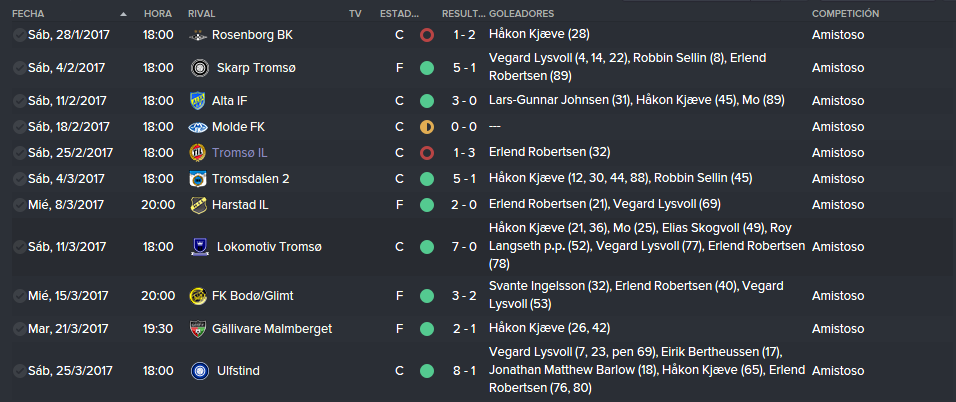Viewport: 956px width, 402px height.
Task: Click the HORA column header
Action: [x=158, y=13]
